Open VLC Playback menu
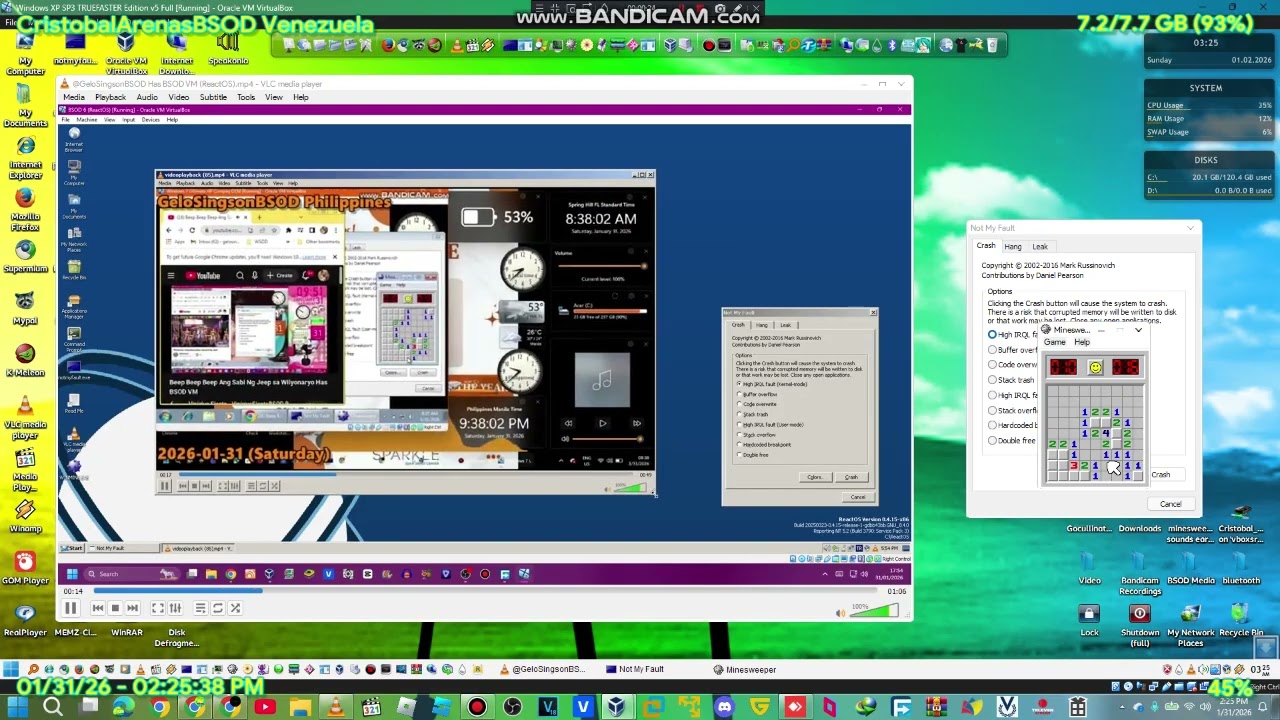Image resolution: width=1280 pixels, height=720 pixels. point(110,97)
